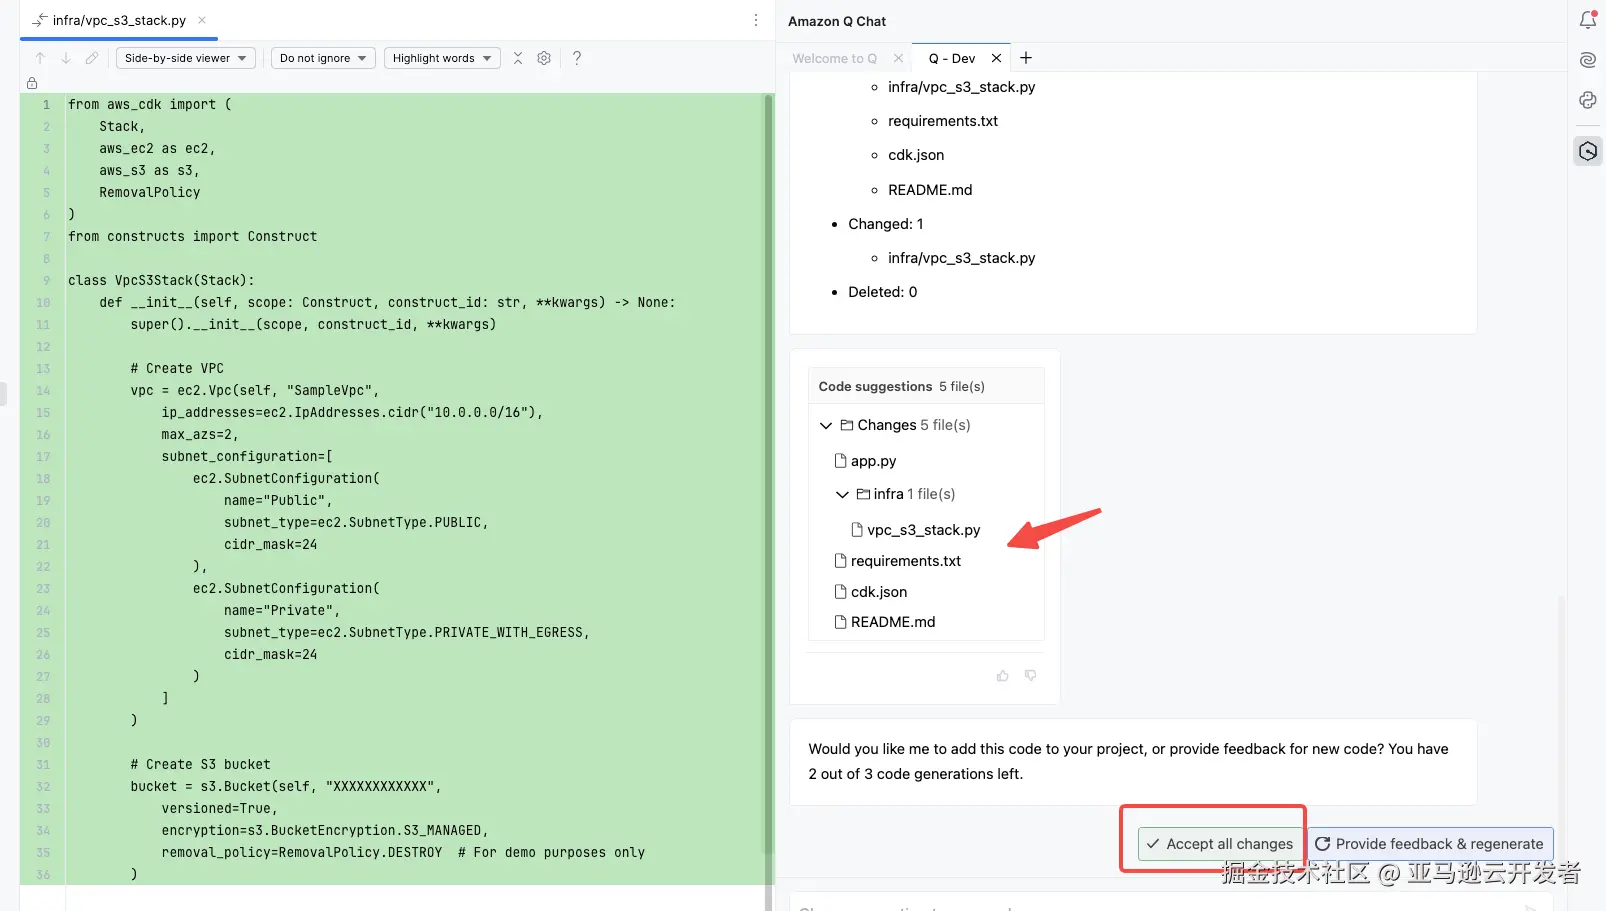Viewport: 1606px width, 911px height.
Task: Click 'Deleted: 0' summary bullet
Action: [882, 292]
